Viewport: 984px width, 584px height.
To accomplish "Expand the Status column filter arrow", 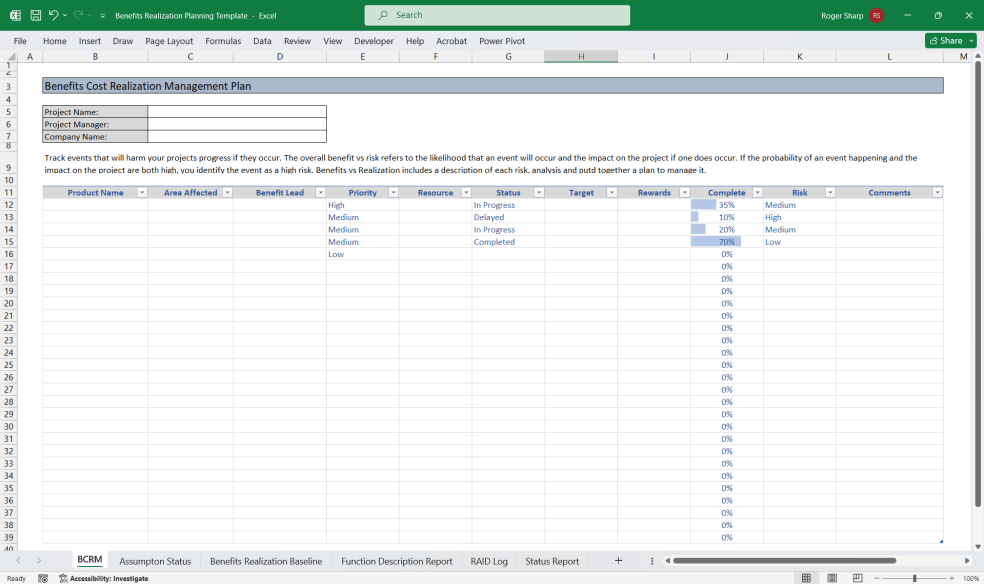I will [537, 192].
